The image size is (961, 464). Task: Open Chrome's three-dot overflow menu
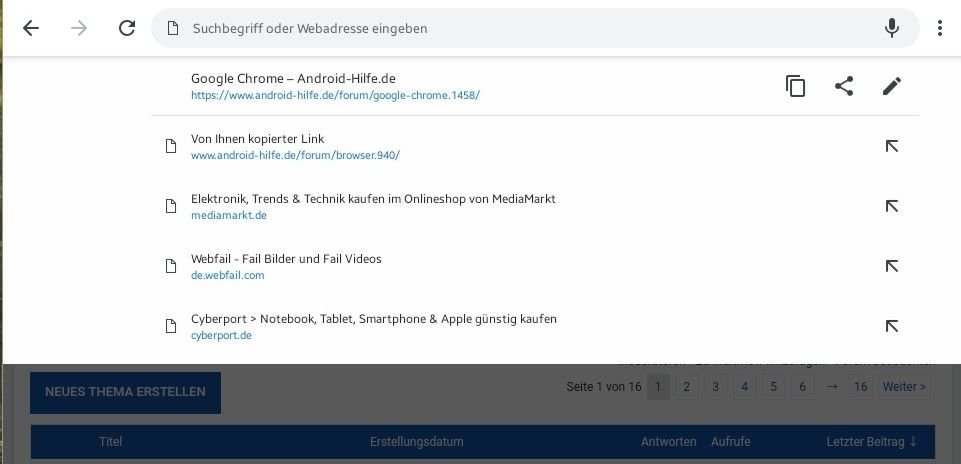pos(940,28)
